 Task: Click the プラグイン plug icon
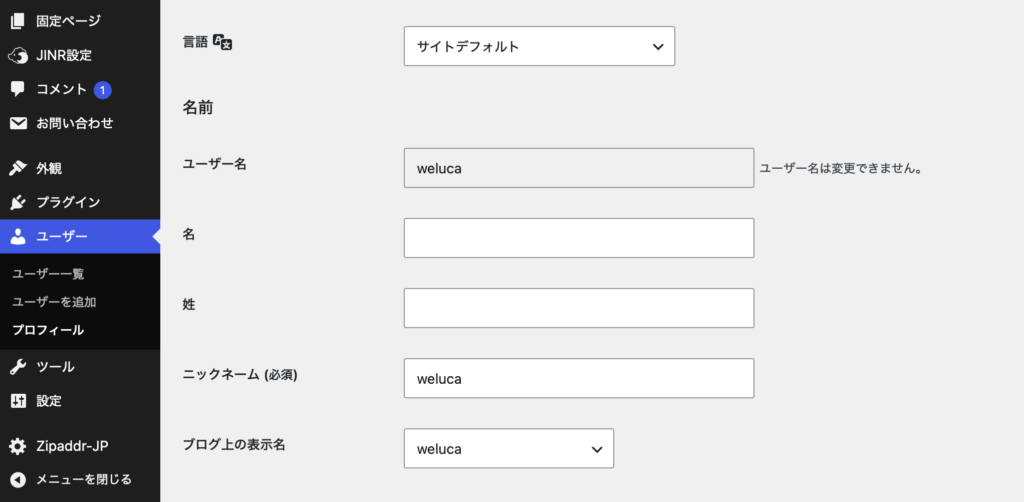point(18,202)
